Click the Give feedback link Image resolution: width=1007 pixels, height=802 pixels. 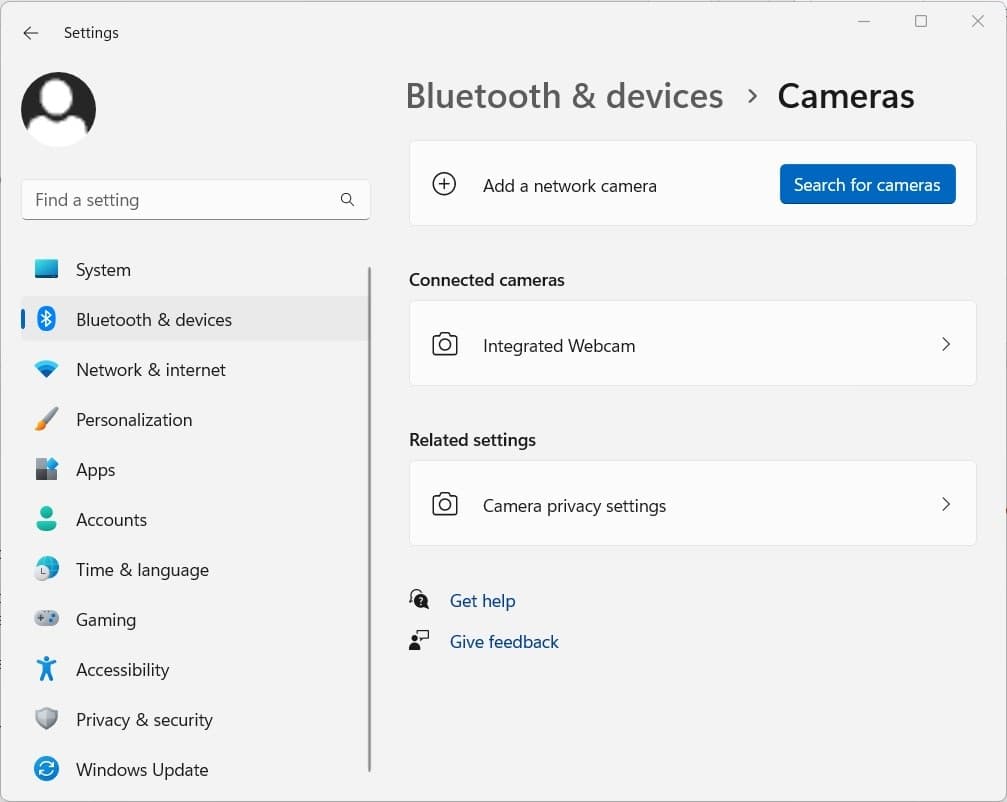(x=504, y=642)
